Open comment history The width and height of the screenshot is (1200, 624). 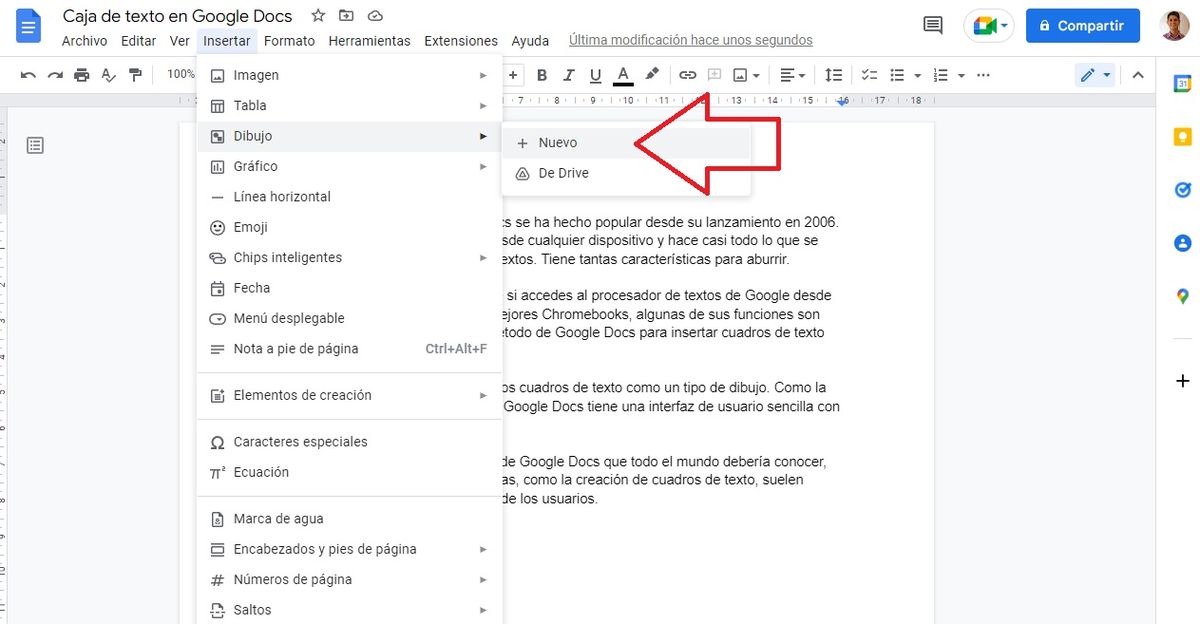tap(933, 26)
